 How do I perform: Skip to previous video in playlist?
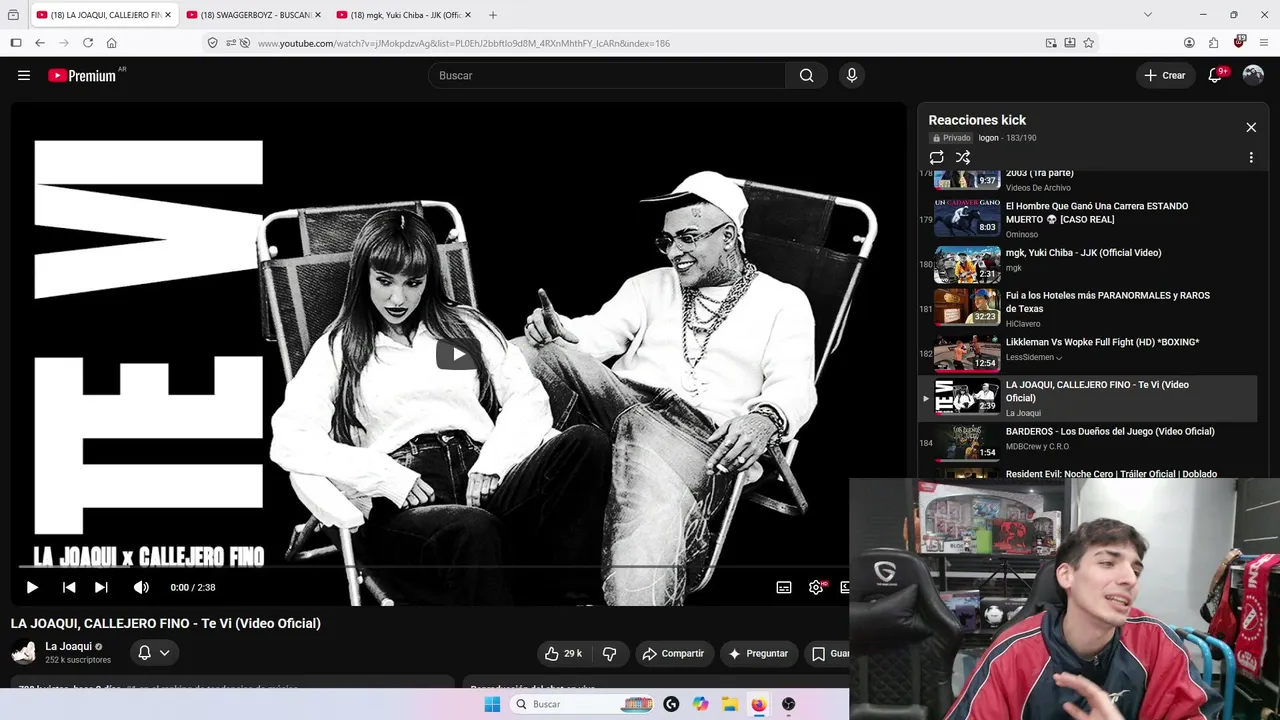point(68,587)
